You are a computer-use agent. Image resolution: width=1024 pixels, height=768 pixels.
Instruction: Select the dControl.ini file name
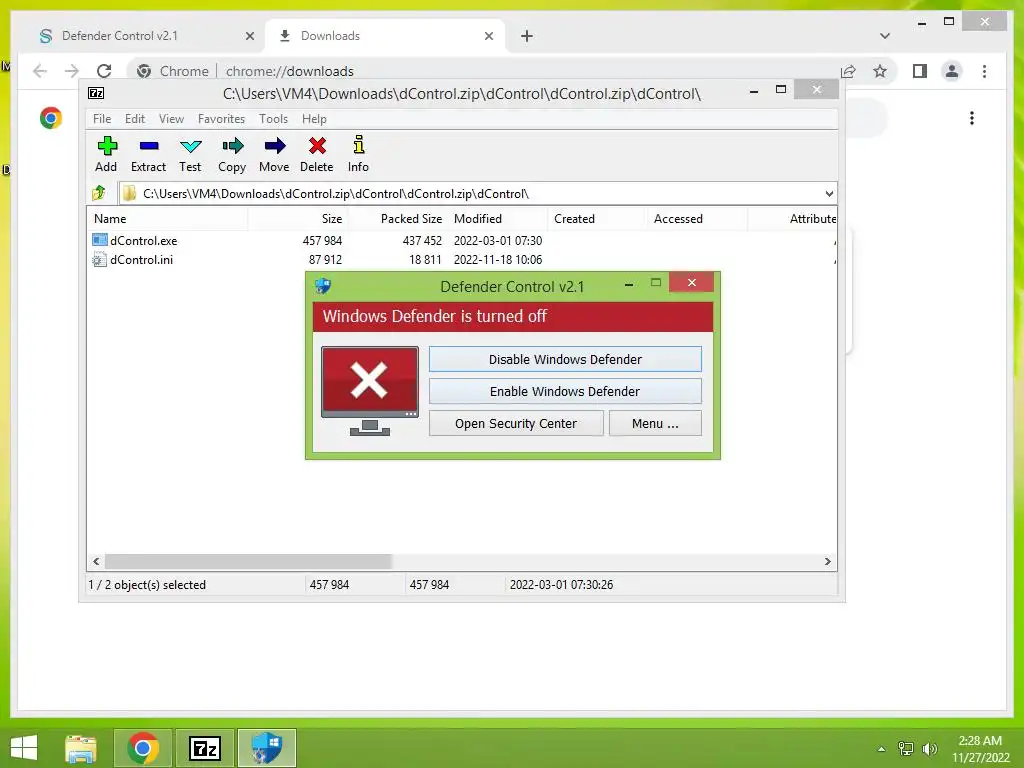pos(141,259)
